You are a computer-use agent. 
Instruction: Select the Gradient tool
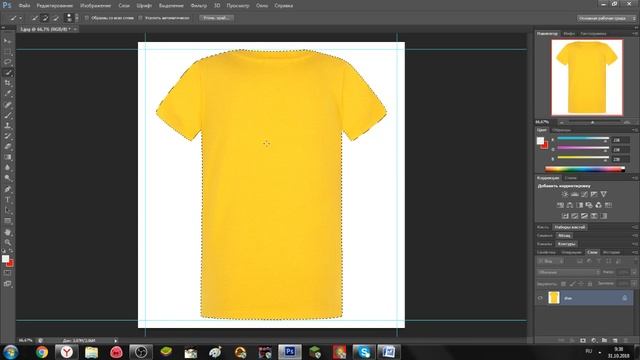click(x=7, y=157)
